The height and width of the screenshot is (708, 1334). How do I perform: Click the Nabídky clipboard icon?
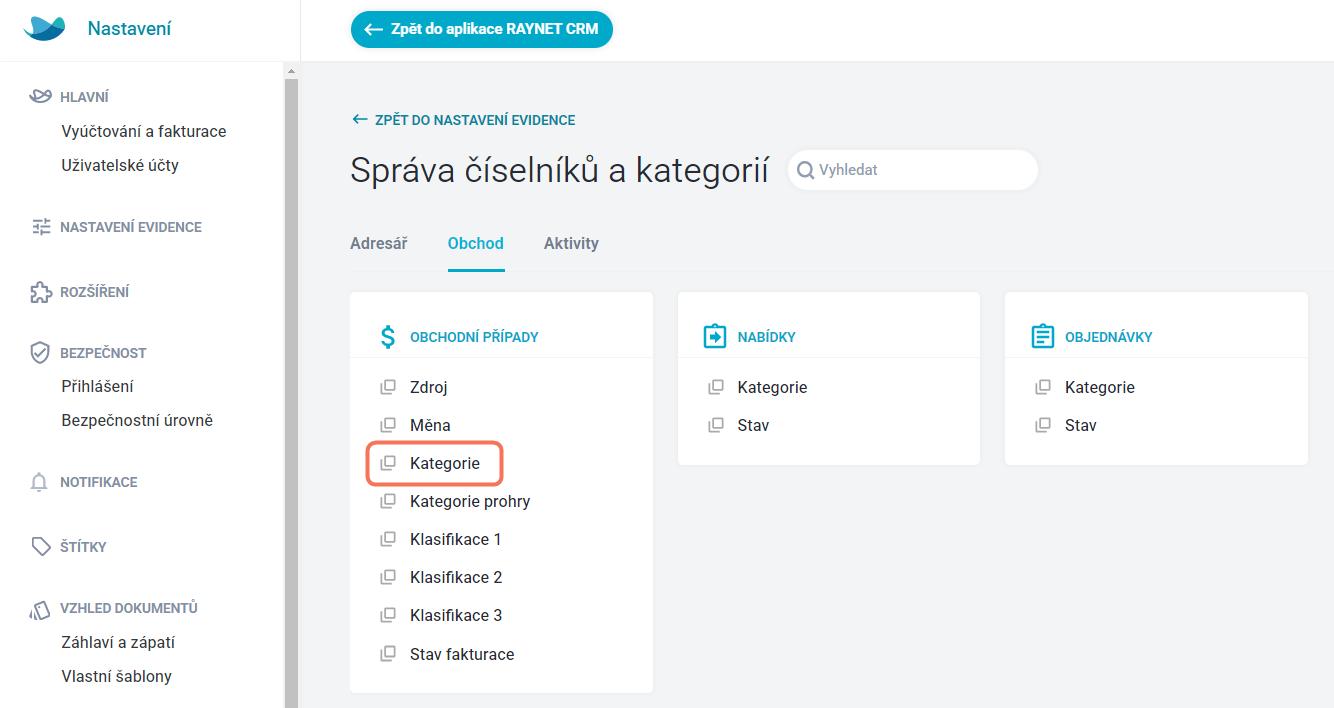(x=715, y=336)
